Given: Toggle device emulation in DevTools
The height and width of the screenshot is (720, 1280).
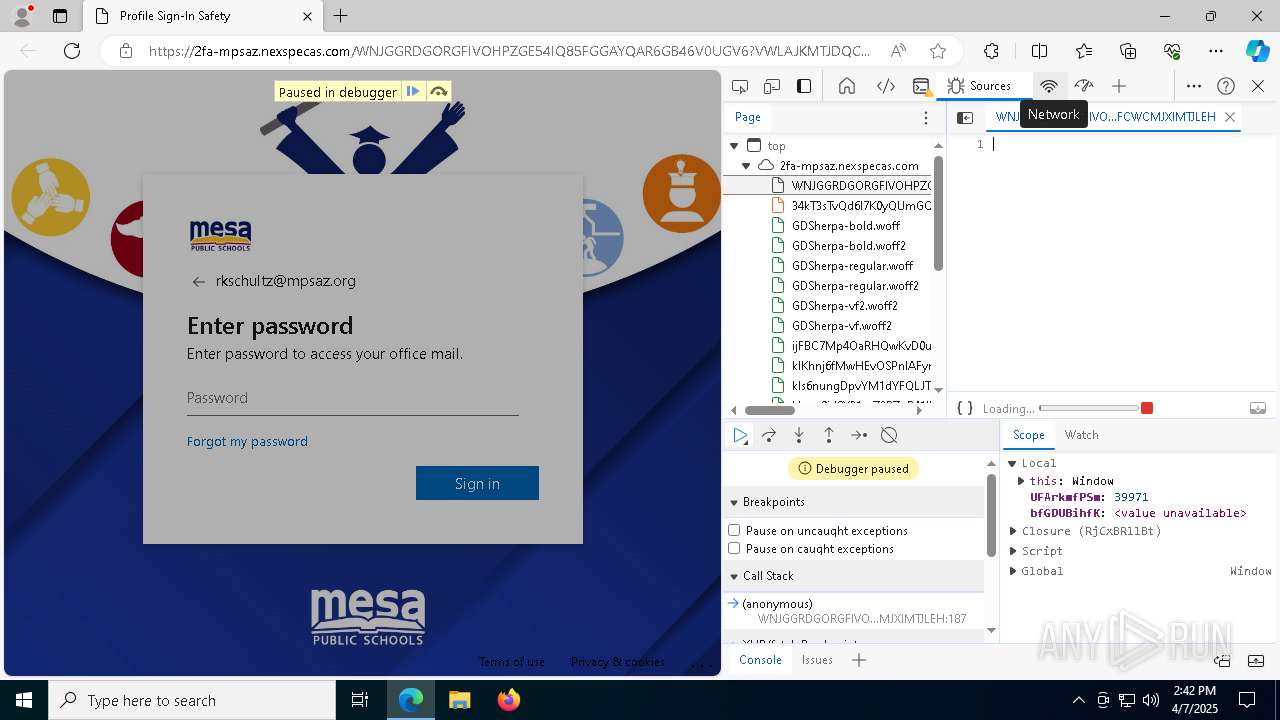Looking at the screenshot, I should click(772, 86).
